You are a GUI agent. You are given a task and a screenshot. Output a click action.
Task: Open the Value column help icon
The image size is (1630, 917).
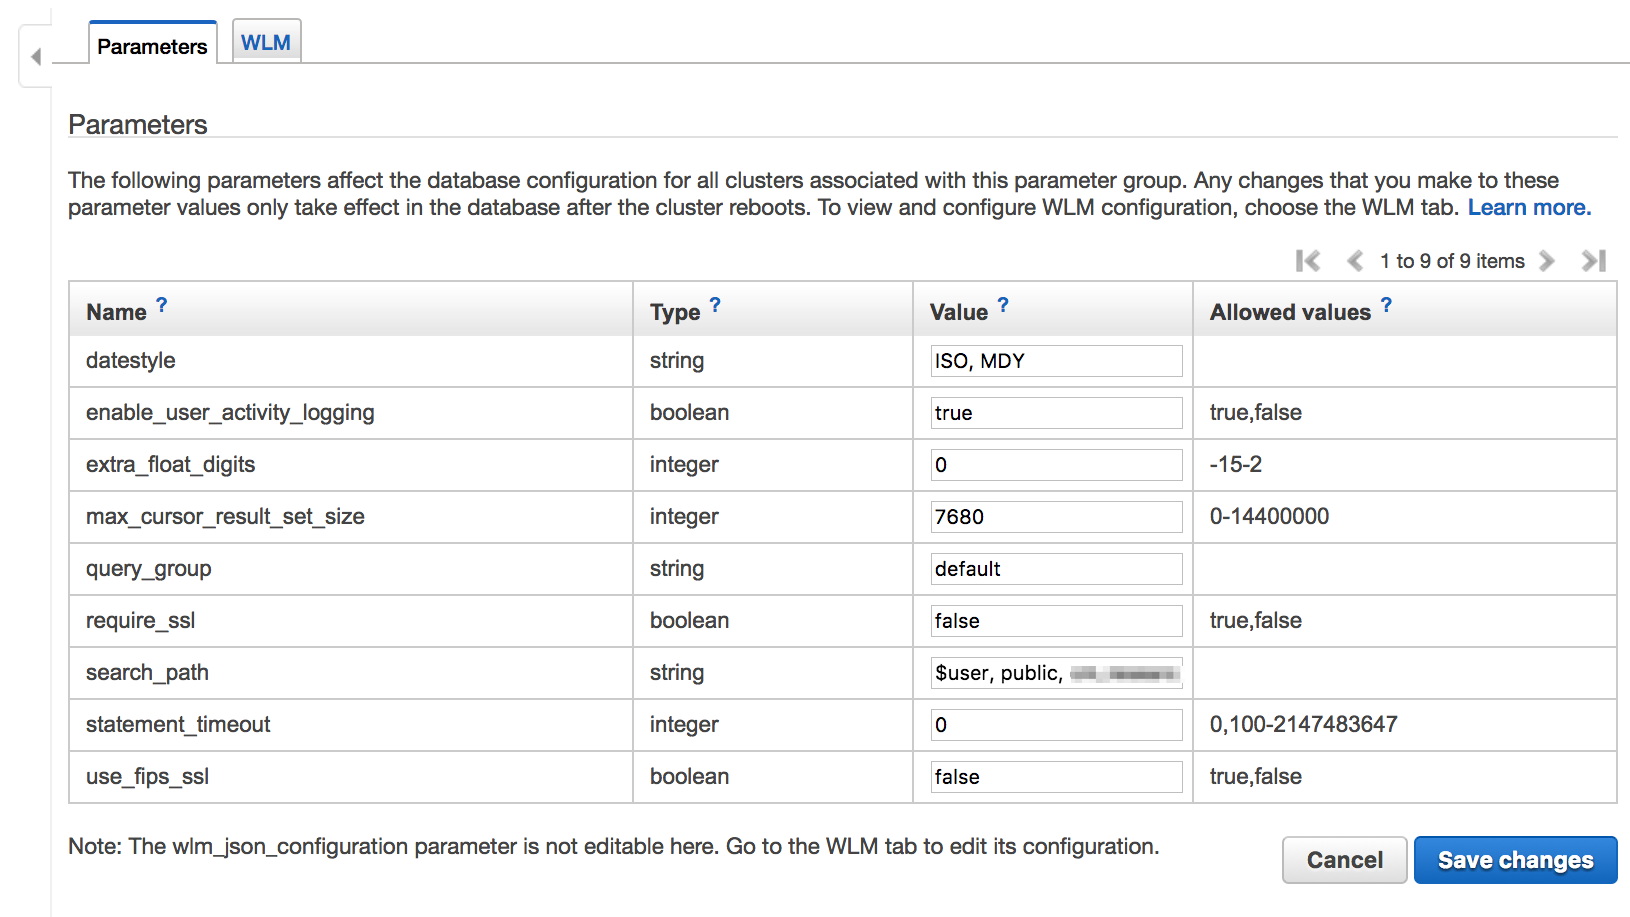pos(1003,304)
